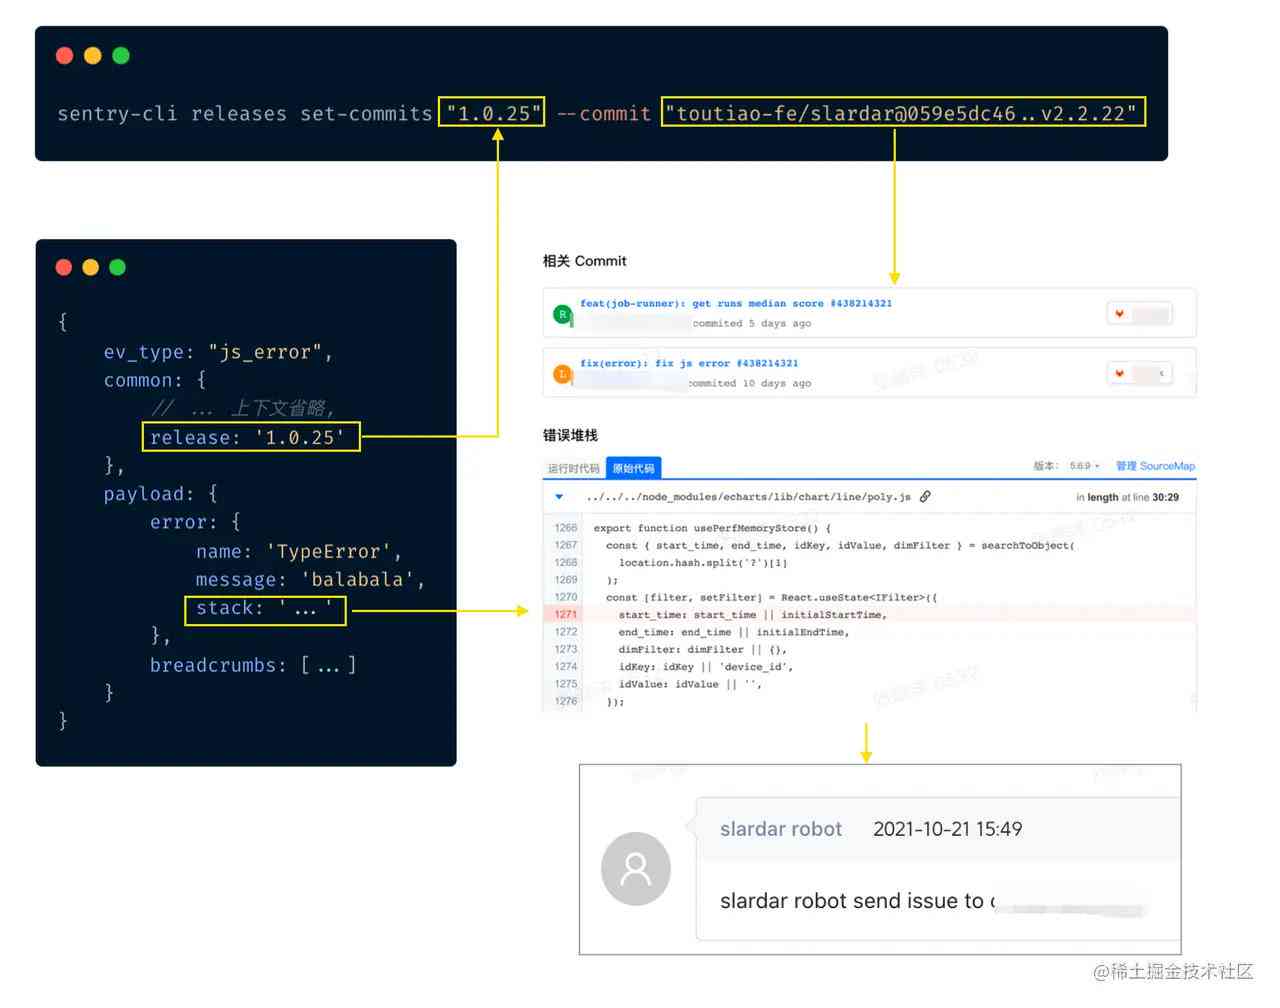Click the stack: '...' line in payload
The width and height of the screenshot is (1280, 1008).
tap(265, 609)
